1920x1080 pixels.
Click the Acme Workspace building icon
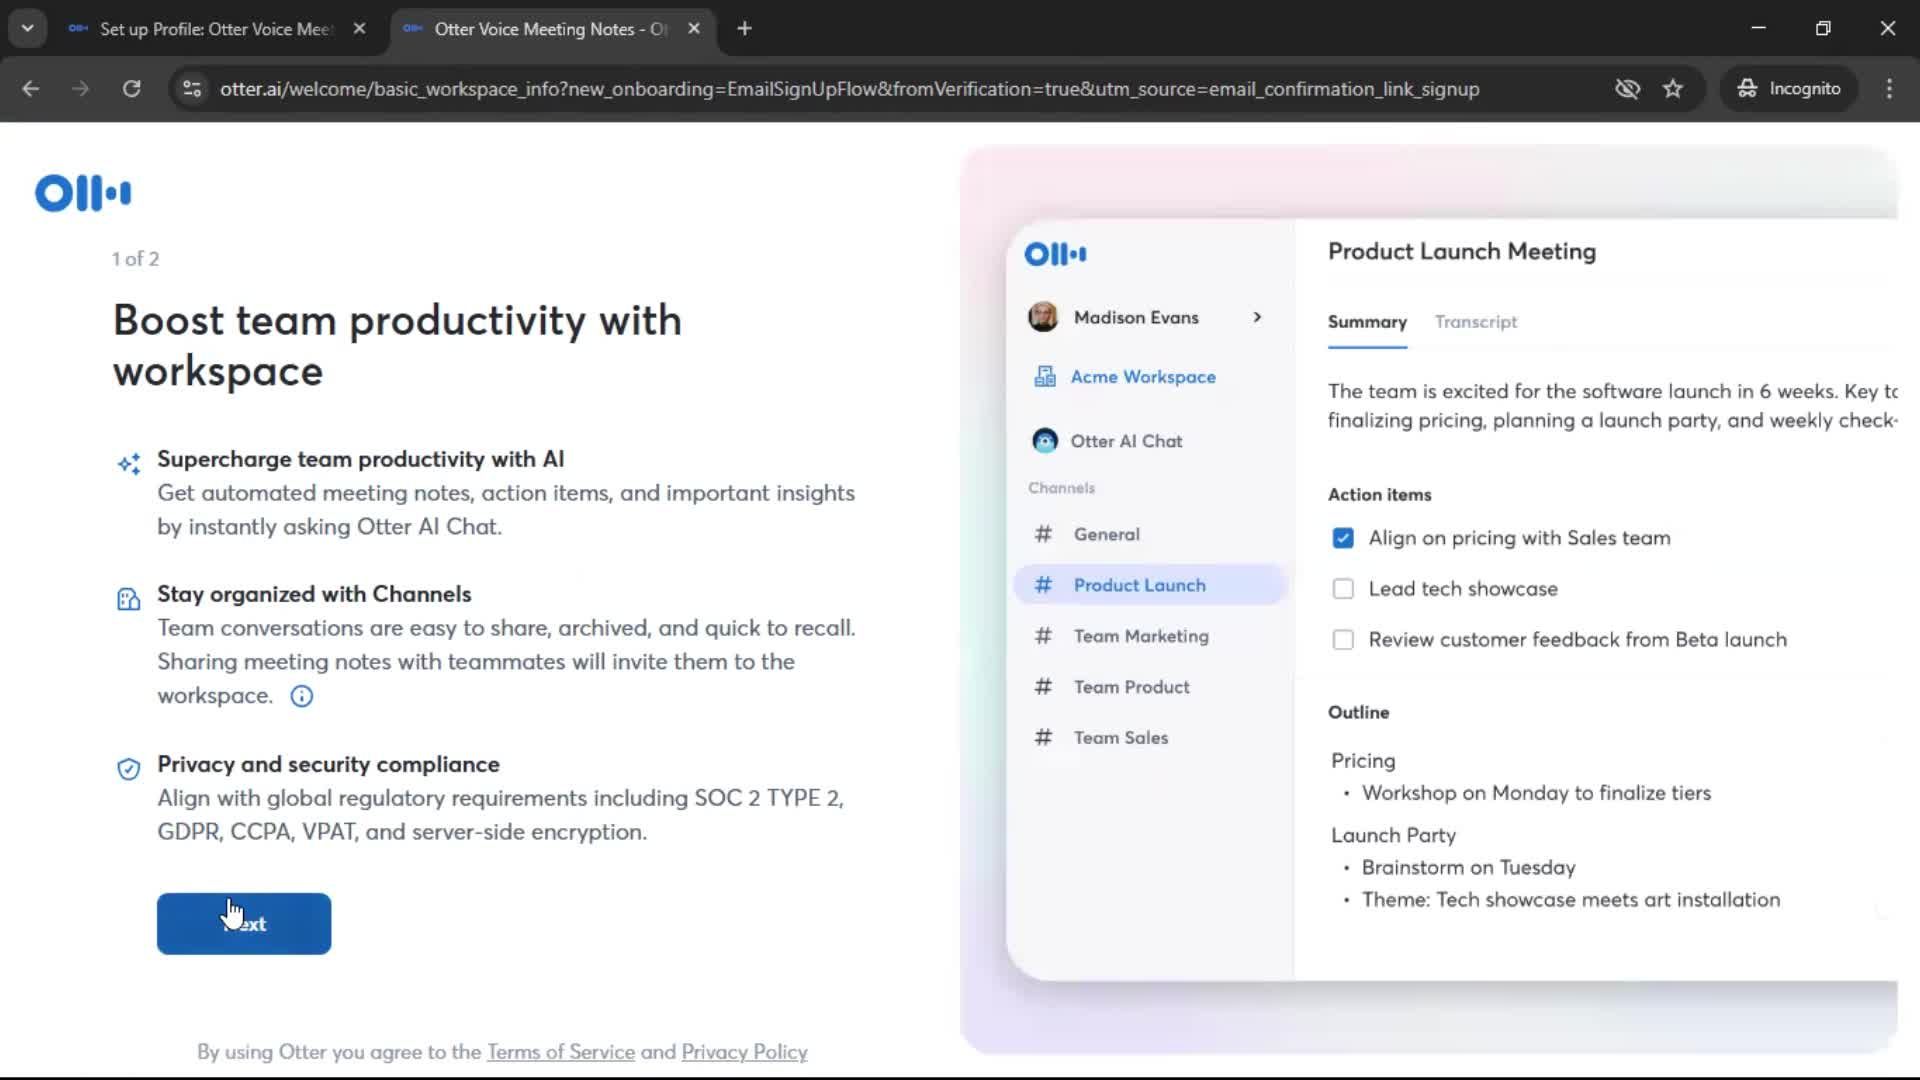click(x=1045, y=377)
